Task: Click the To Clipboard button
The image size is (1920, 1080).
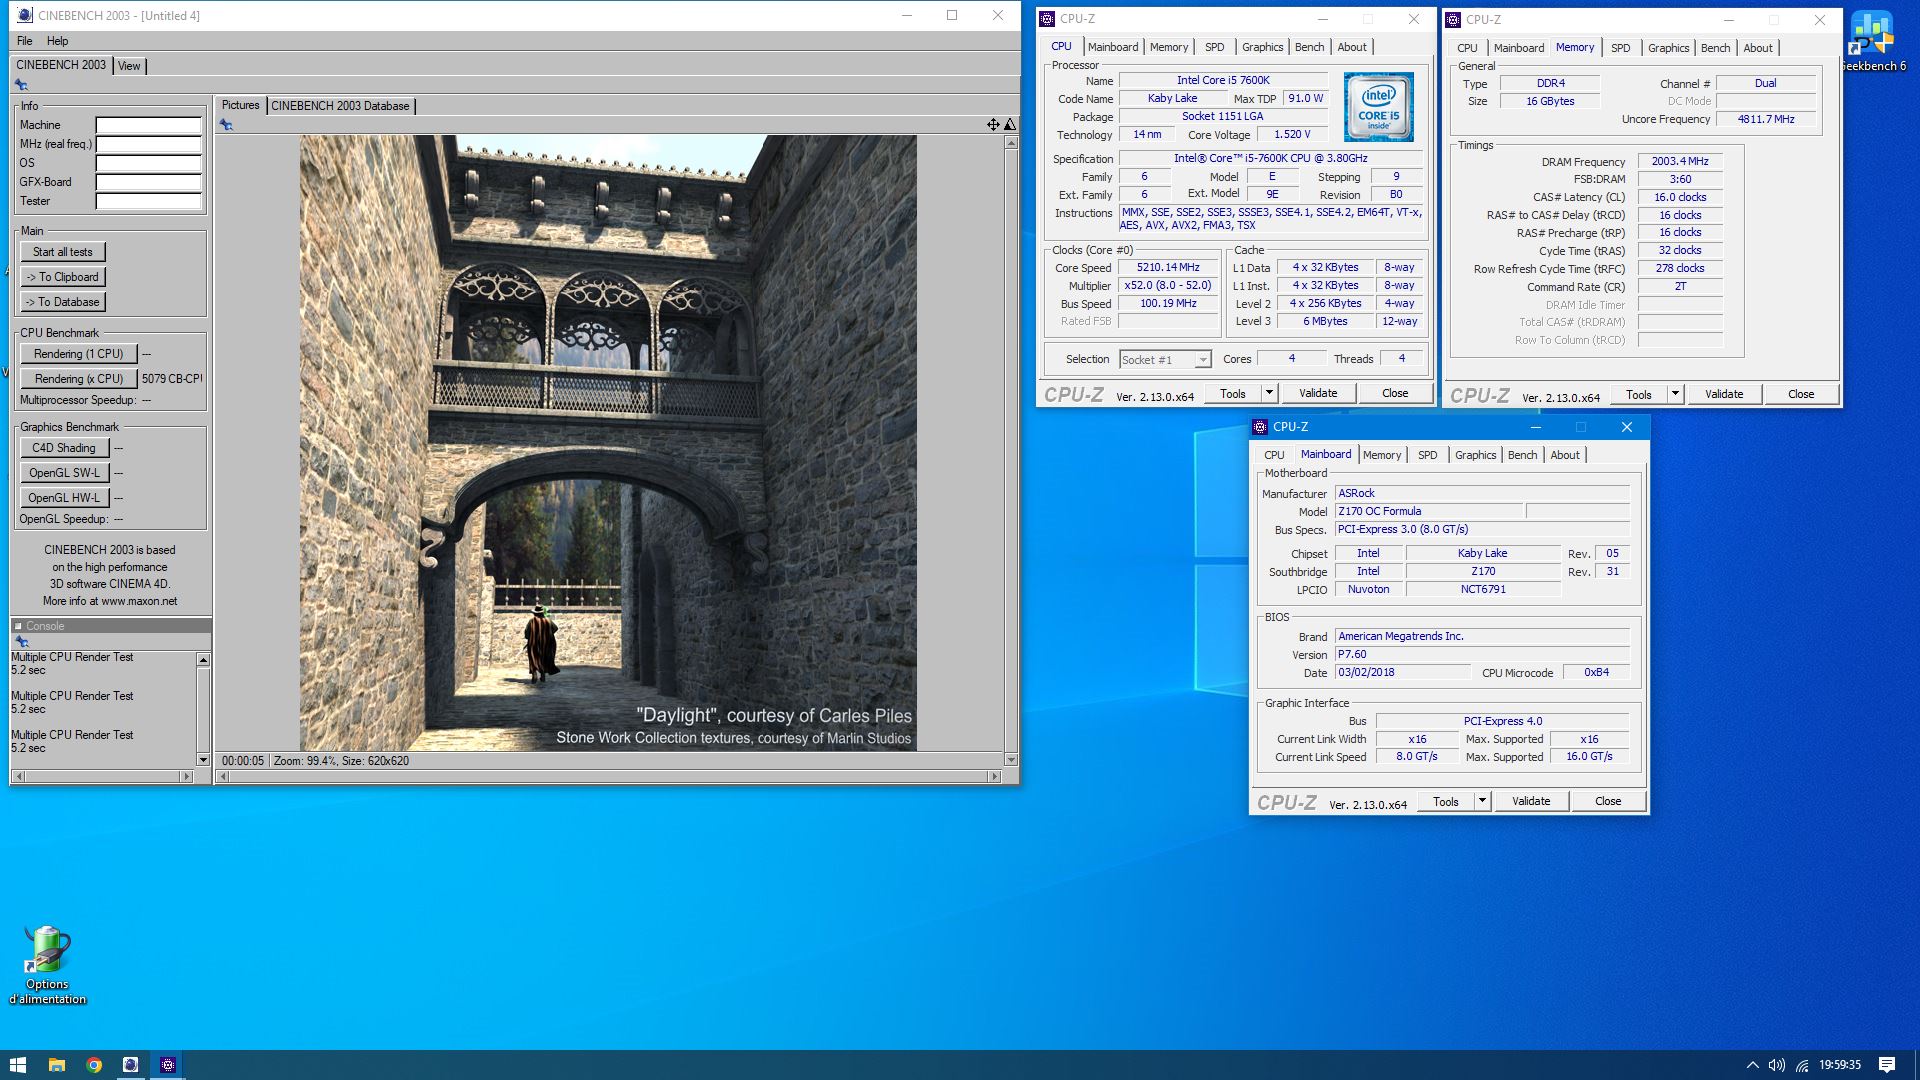Action: point(63,277)
